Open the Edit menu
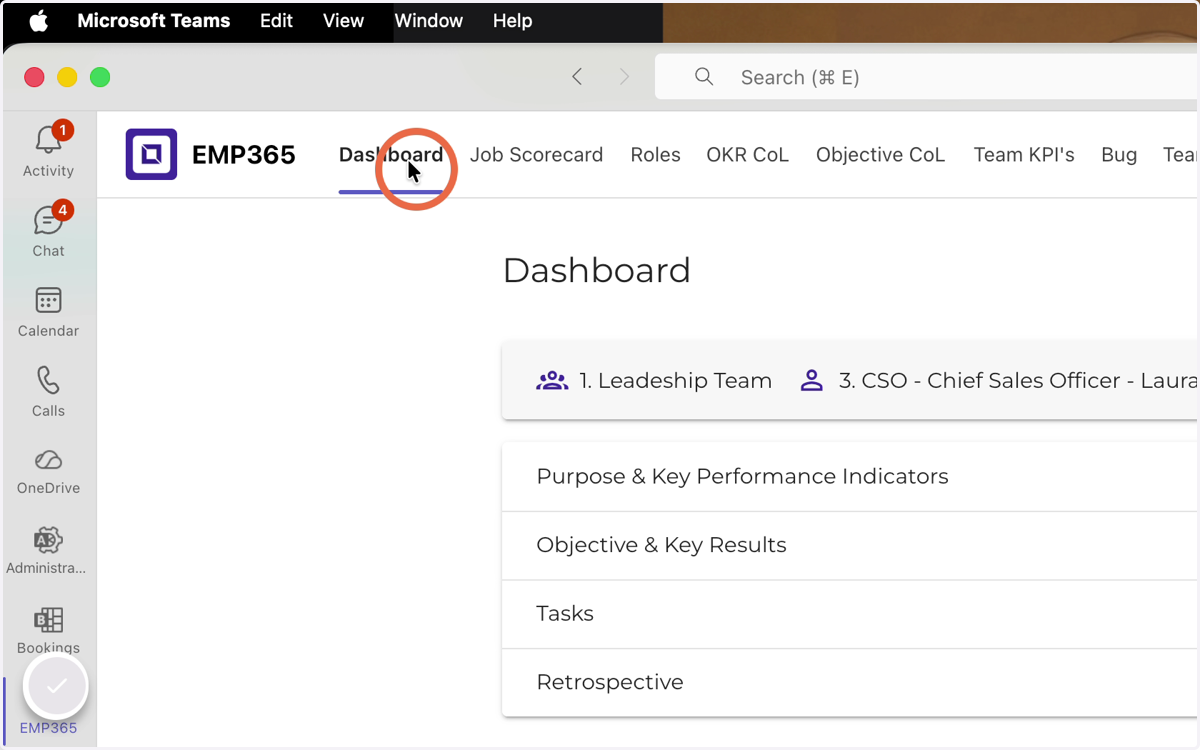The width and height of the screenshot is (1200, 750). (x=276, y=21)
